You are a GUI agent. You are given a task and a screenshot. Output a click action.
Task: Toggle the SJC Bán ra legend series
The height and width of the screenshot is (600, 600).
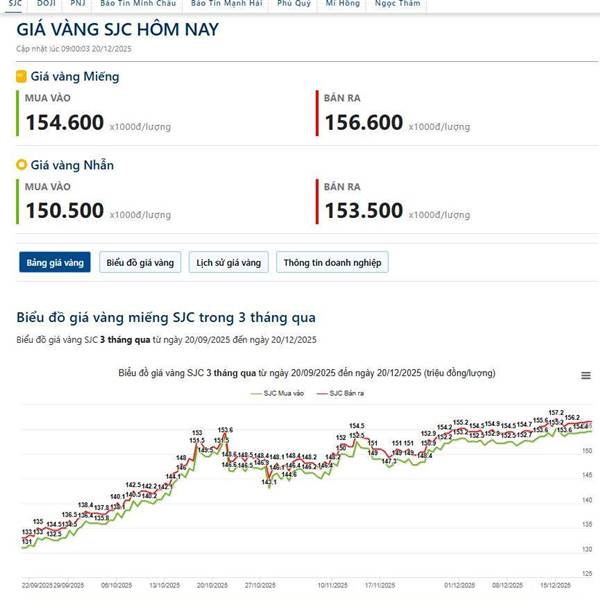pos(339,393)
